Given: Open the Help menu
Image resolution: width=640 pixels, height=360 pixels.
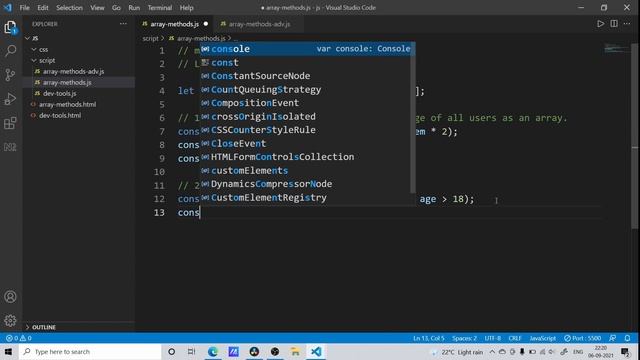Looking at the screenshot, I should click(x=187, y=7).
